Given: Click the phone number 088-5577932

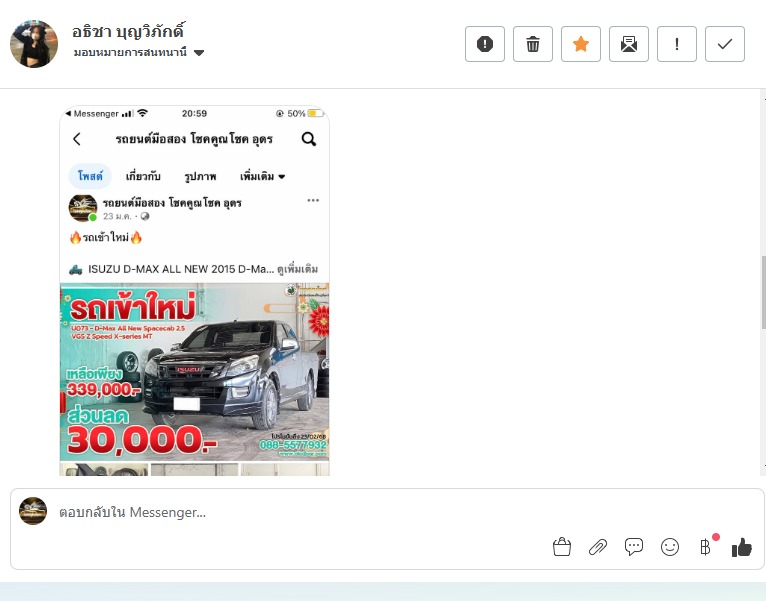Looking at the screenshot, I should 293,445.
